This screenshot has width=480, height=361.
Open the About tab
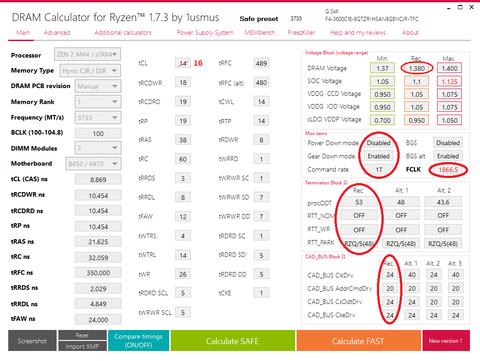point(410,33)
